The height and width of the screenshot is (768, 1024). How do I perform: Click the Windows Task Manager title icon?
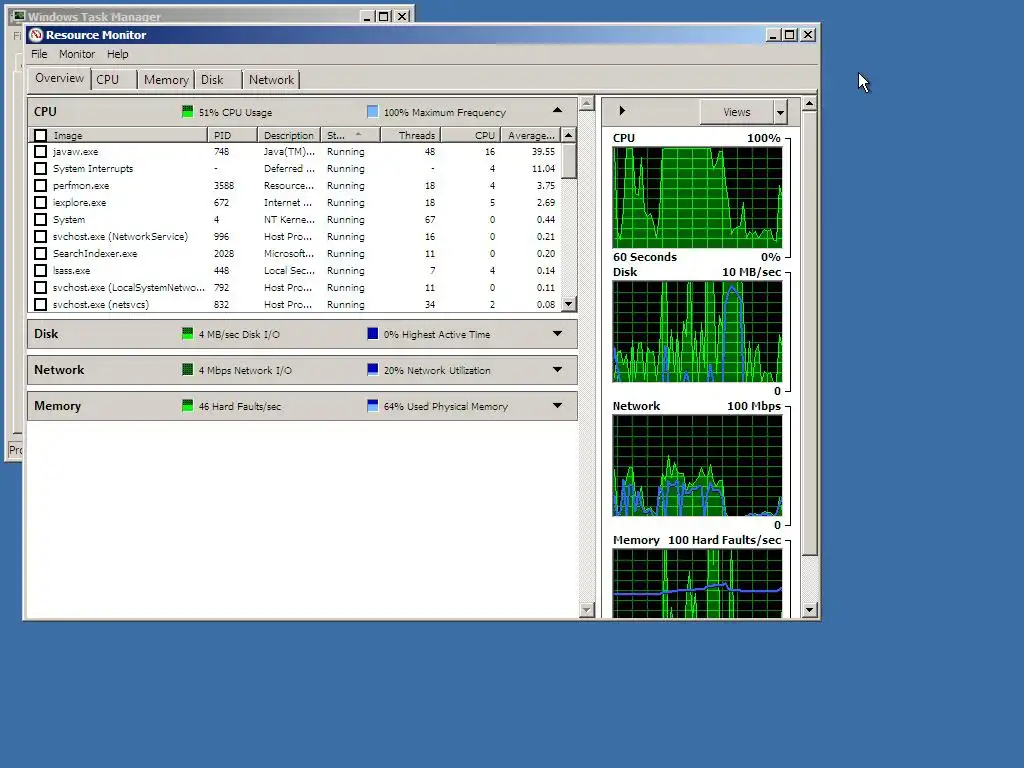point(18,16)
